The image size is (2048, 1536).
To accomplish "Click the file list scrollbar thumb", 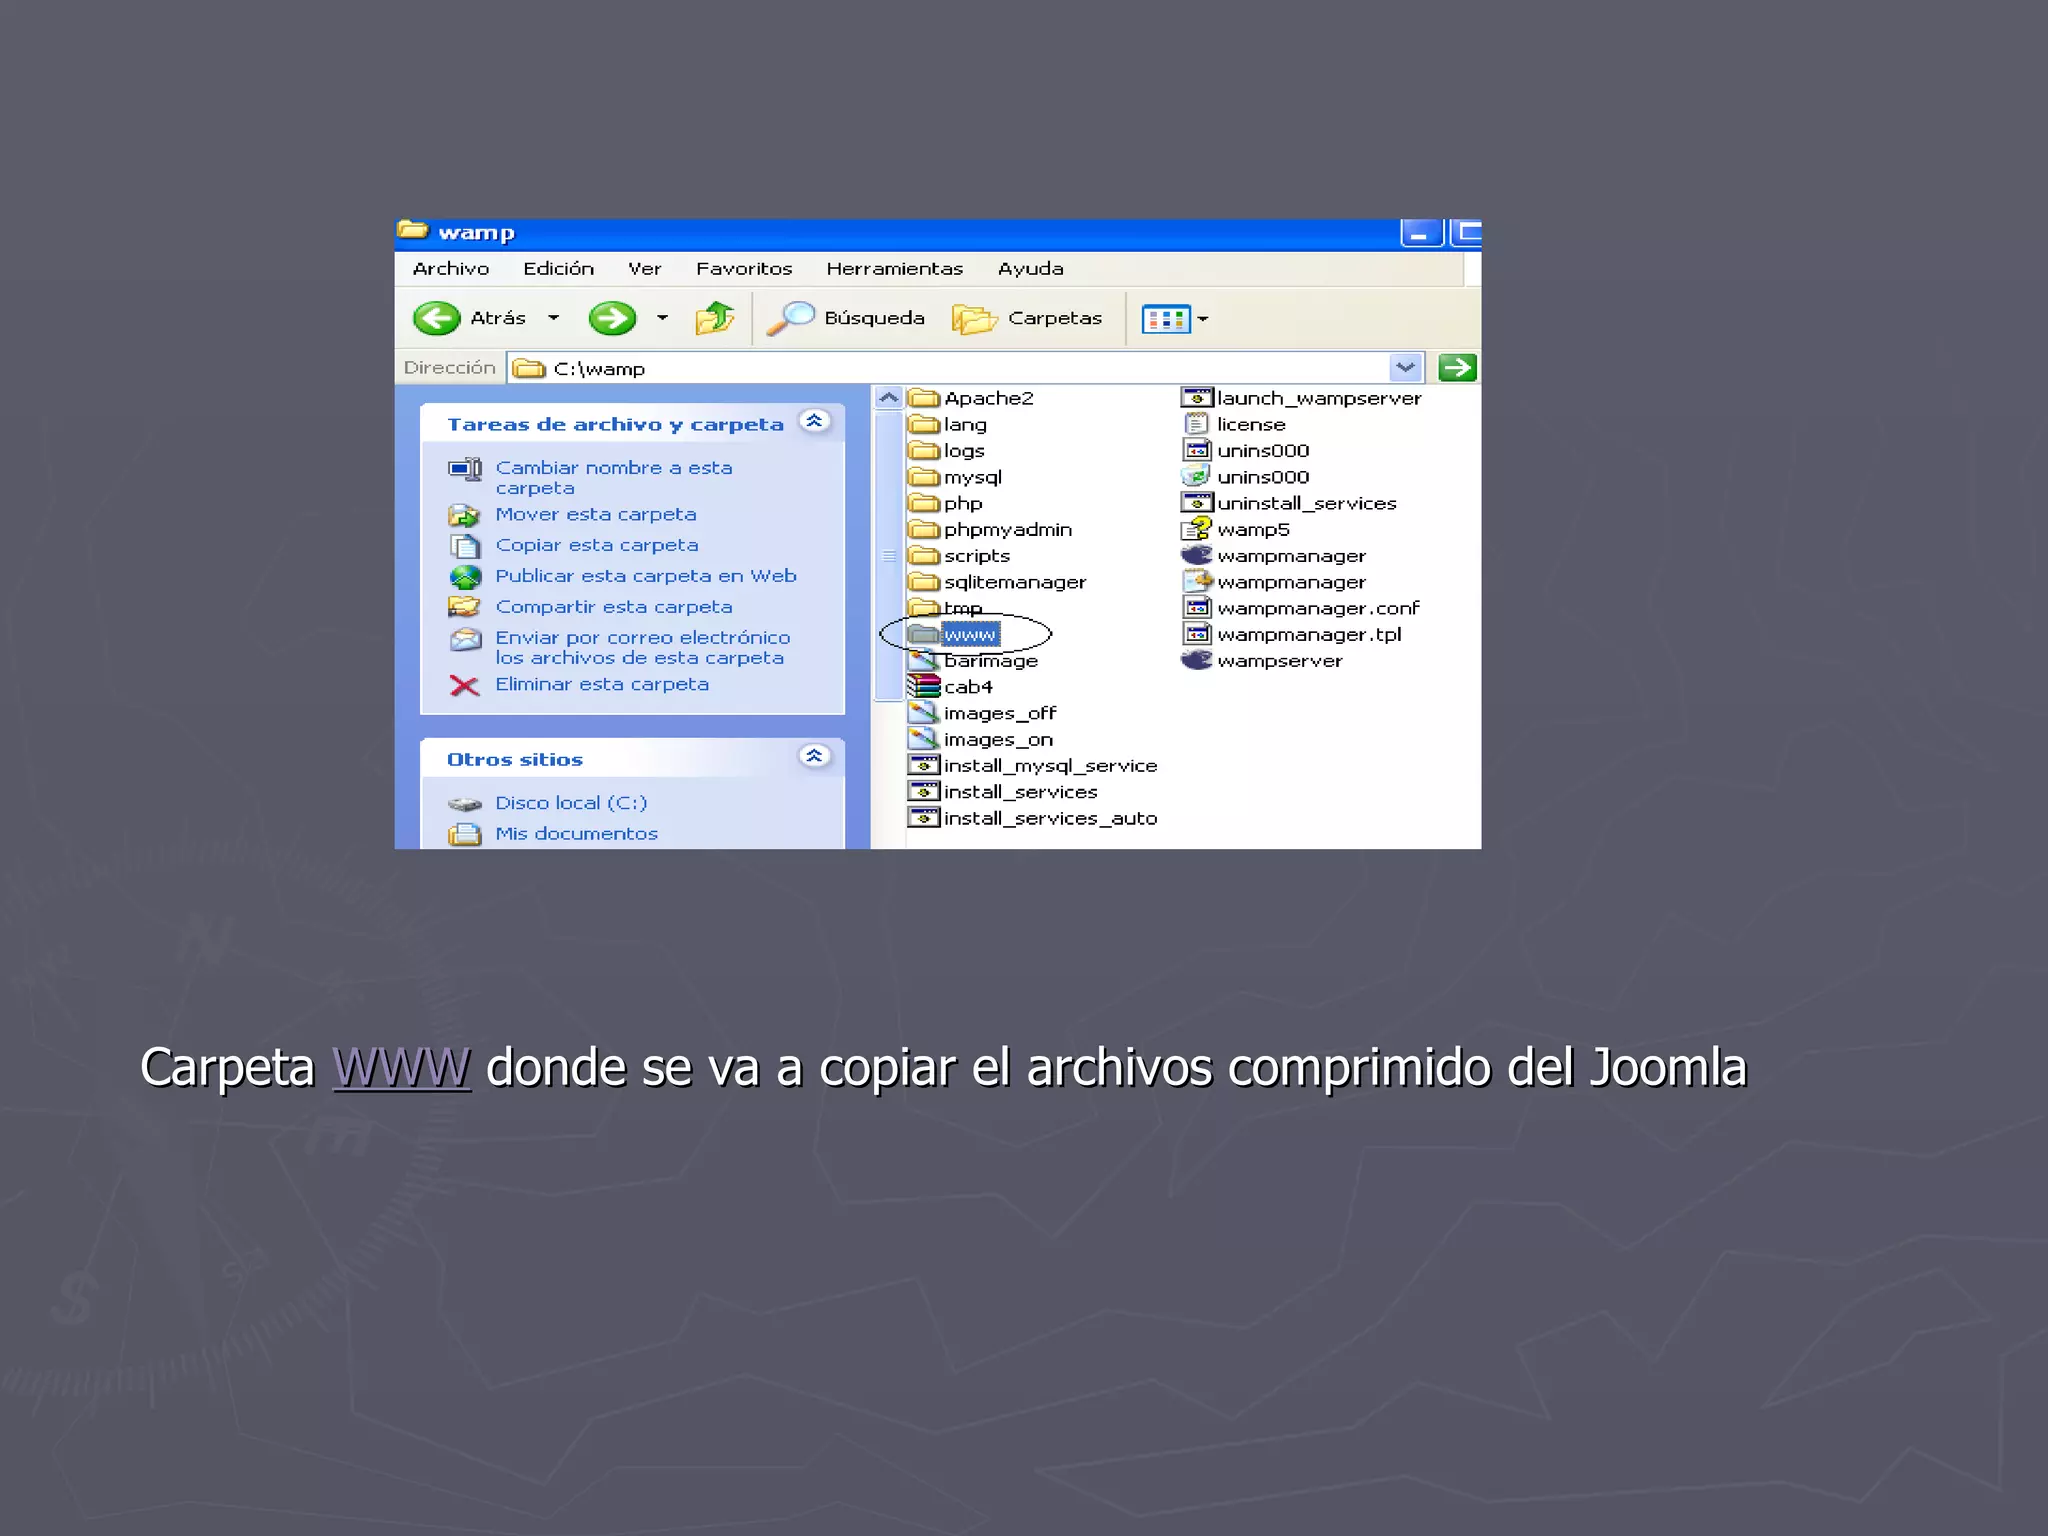I will (888, 556).
